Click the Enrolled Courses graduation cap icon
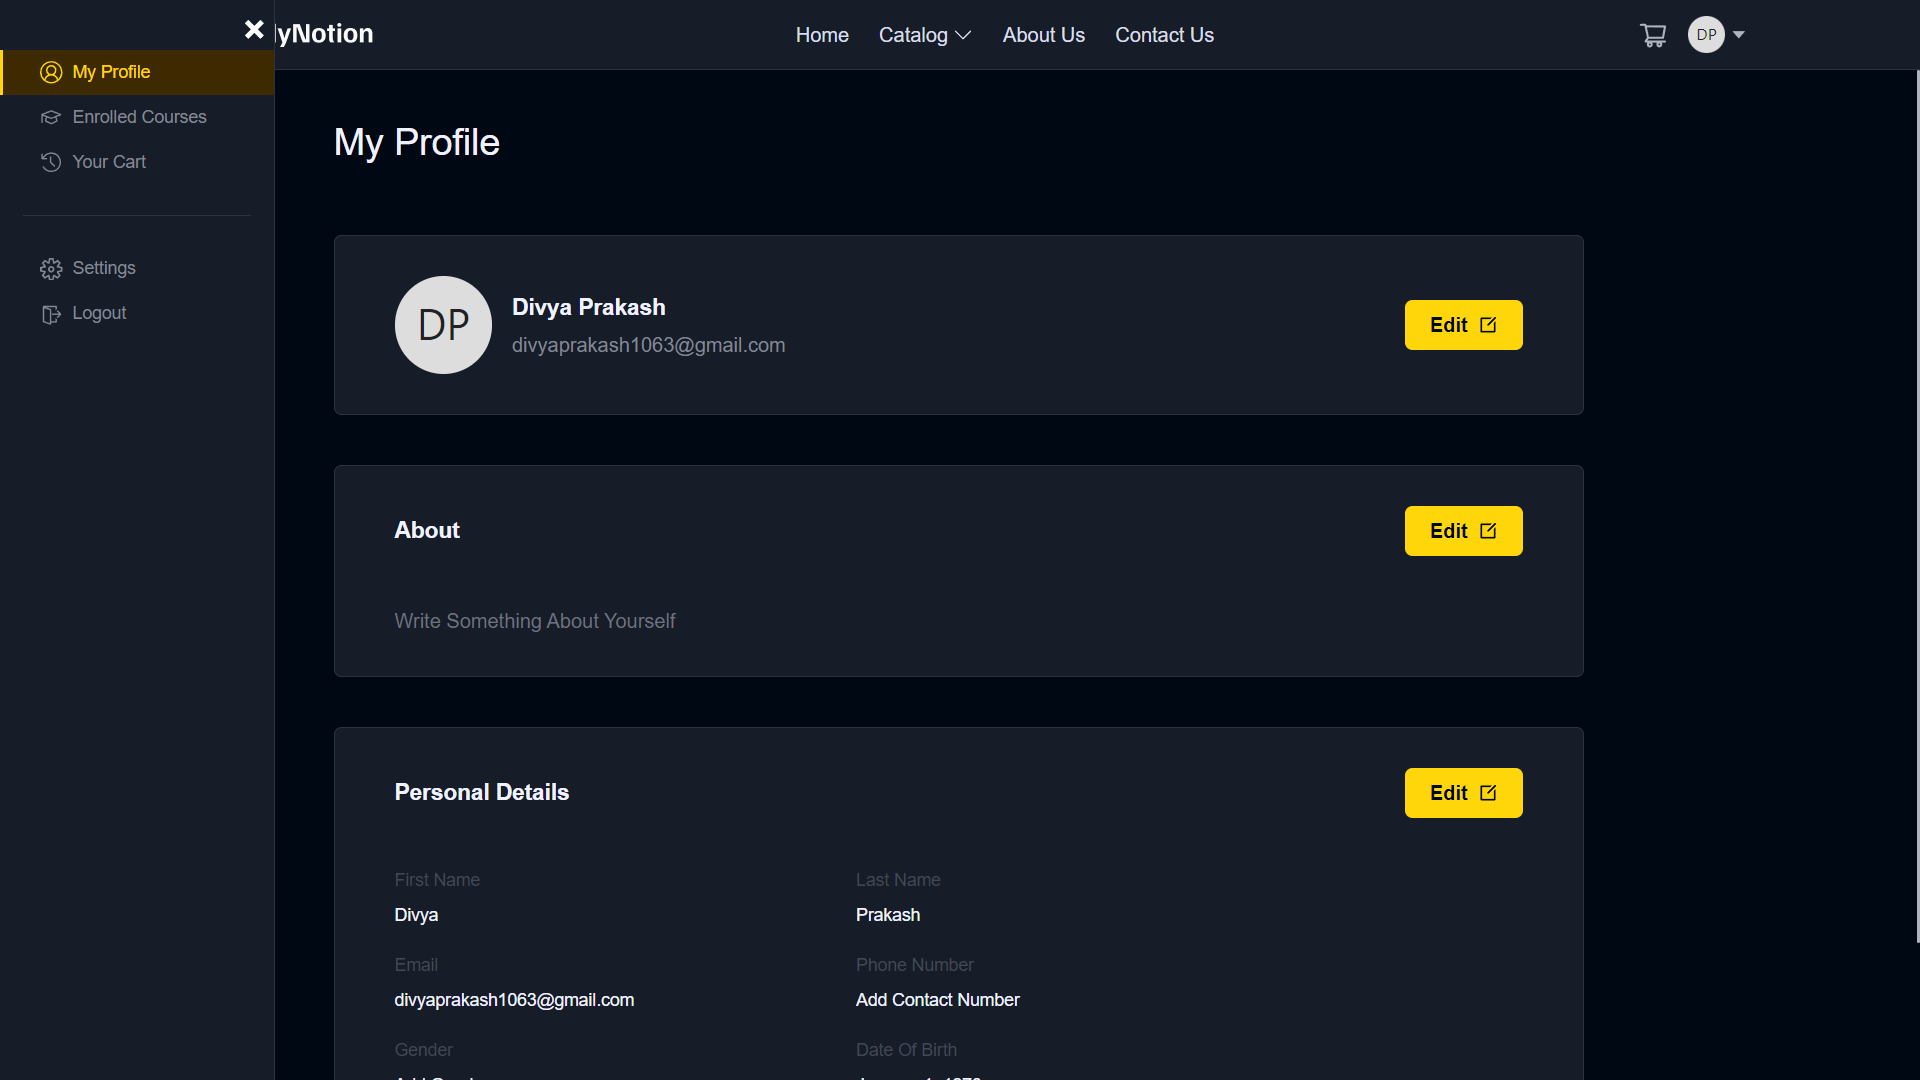 click(x=49, y=116)
